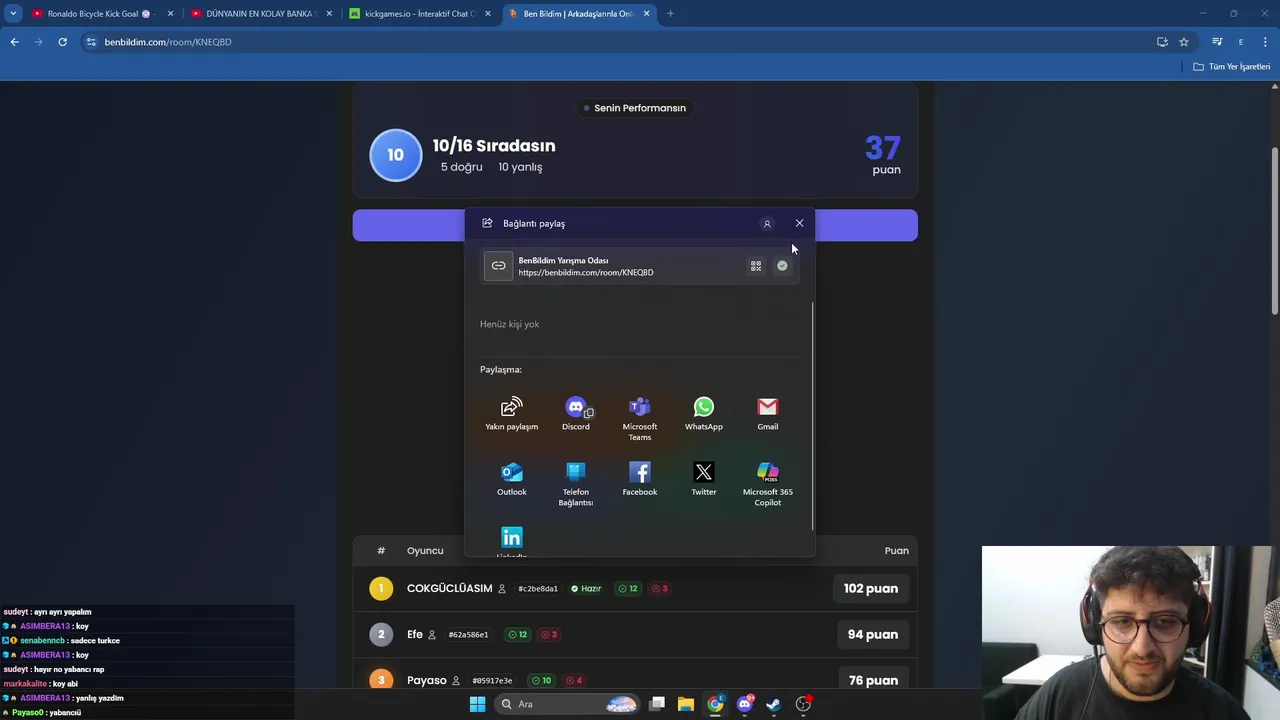Click the Efe player row name
This screenshot has width=1280, height=720.
[415, 634]
